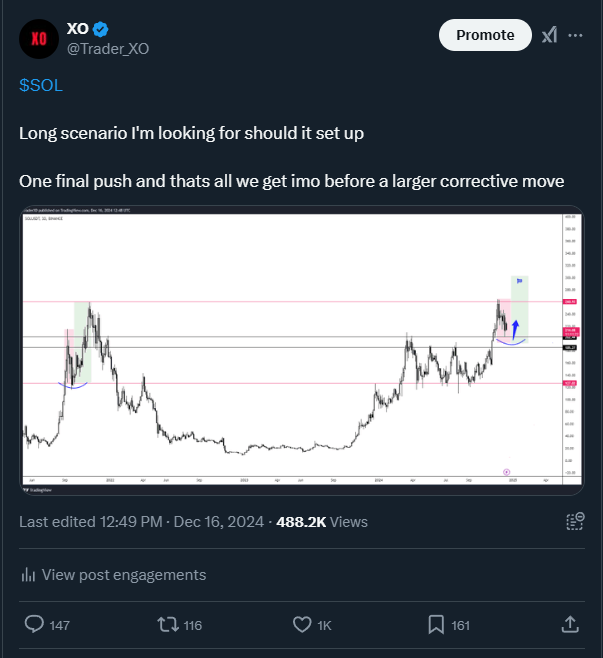
Task: Open the XO profile avatar
Action: pyautogui.click(x=39, y=39)
